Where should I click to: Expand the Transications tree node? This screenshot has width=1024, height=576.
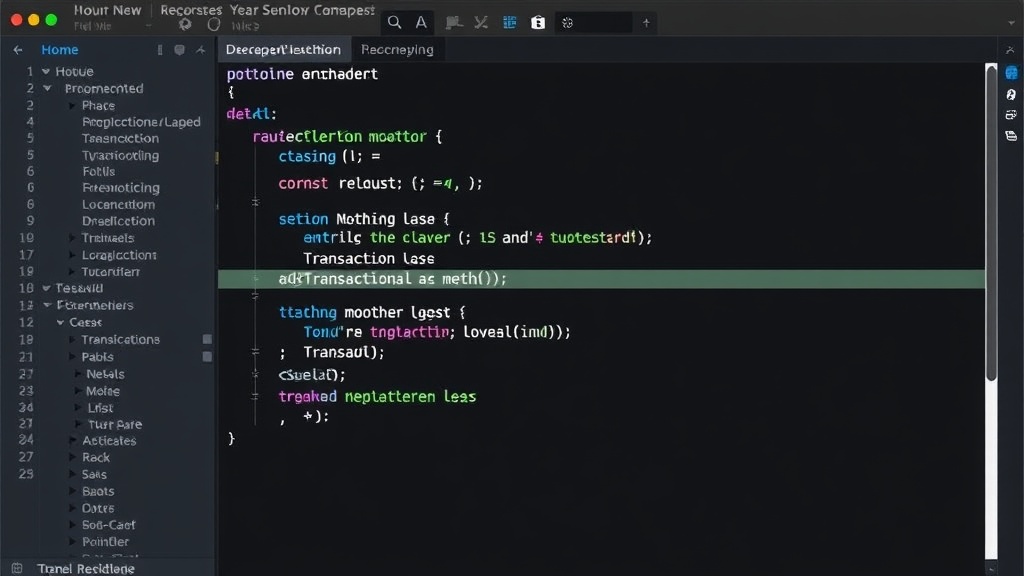point(72,340)
